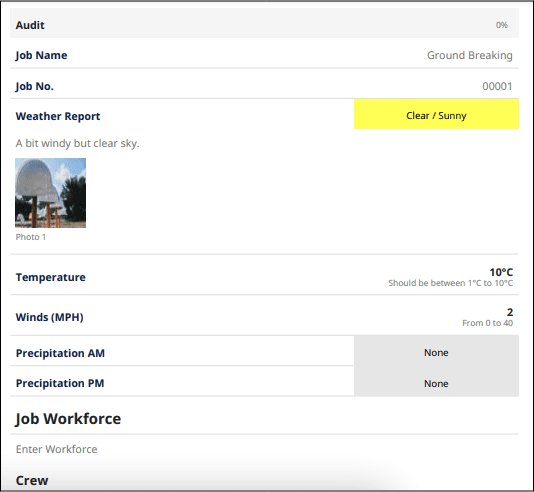Click the Audit section header
The height and width of the screenshot is (492, 534).
pos(264,23)
